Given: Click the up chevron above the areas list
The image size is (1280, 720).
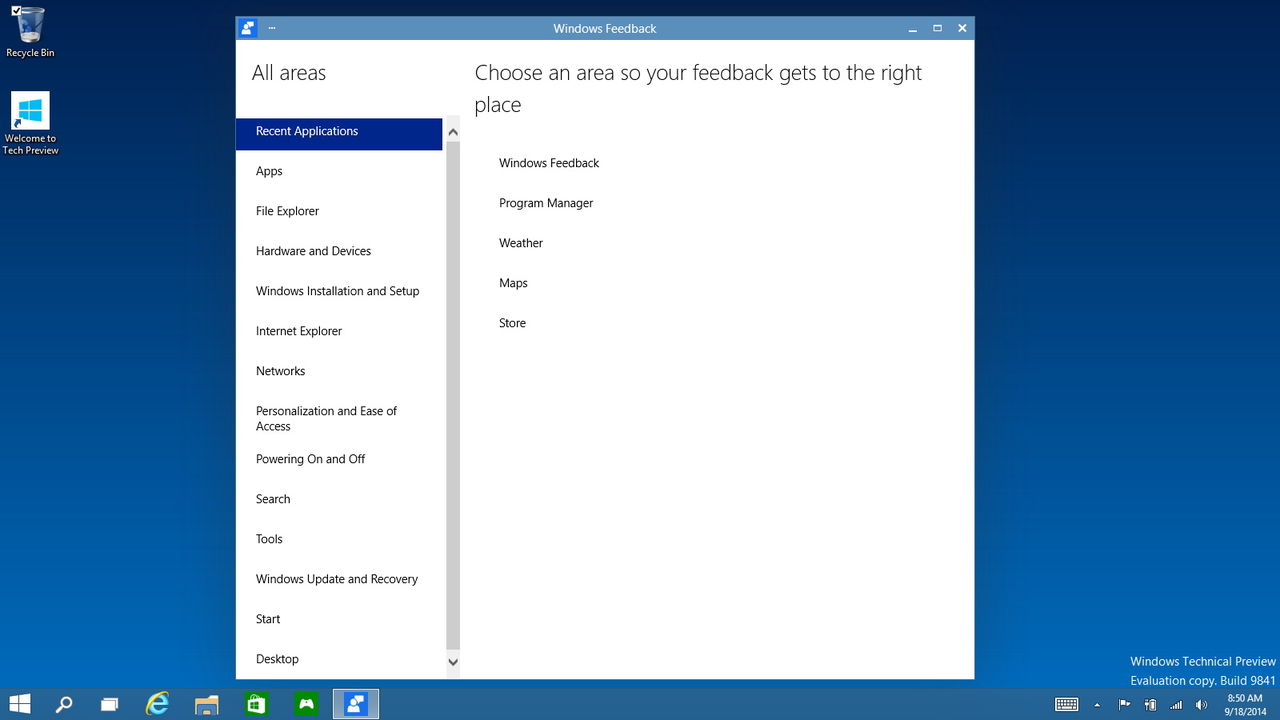Looking at the screenshot, I should coord(452,131).
